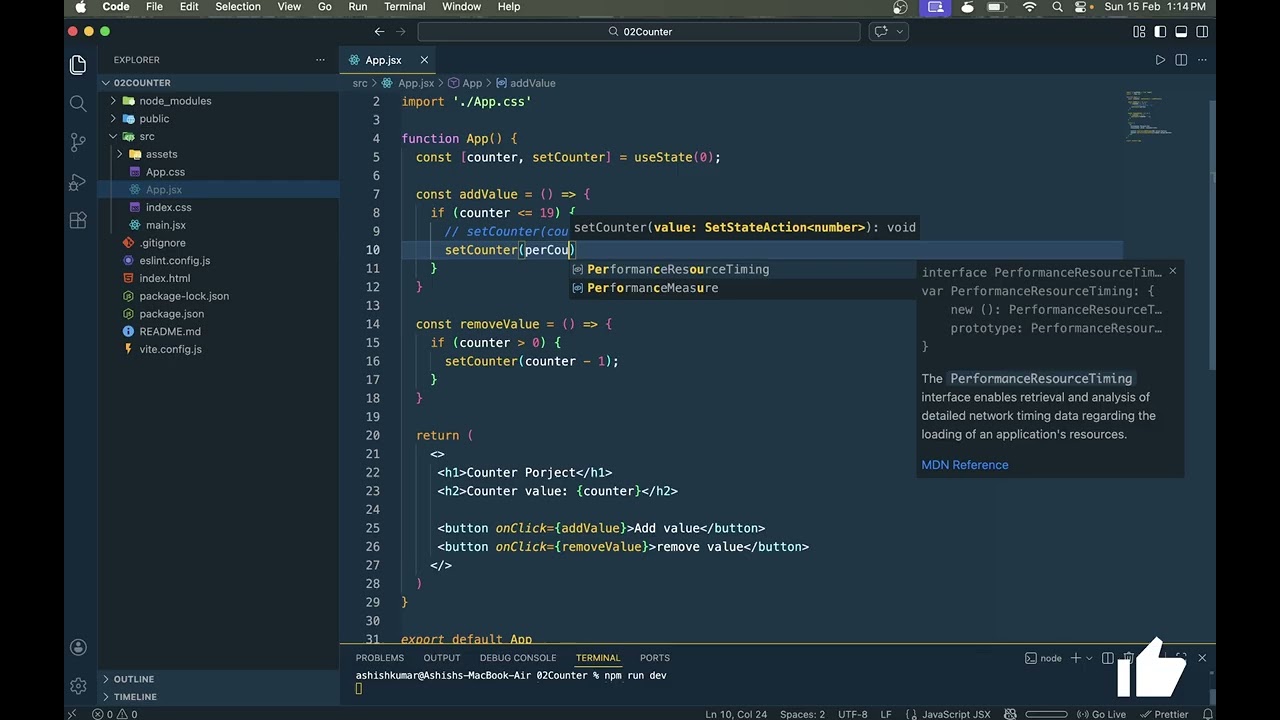Run the code with the play icon
This screenshot has width=1280, height=720.
(1160, 60)
